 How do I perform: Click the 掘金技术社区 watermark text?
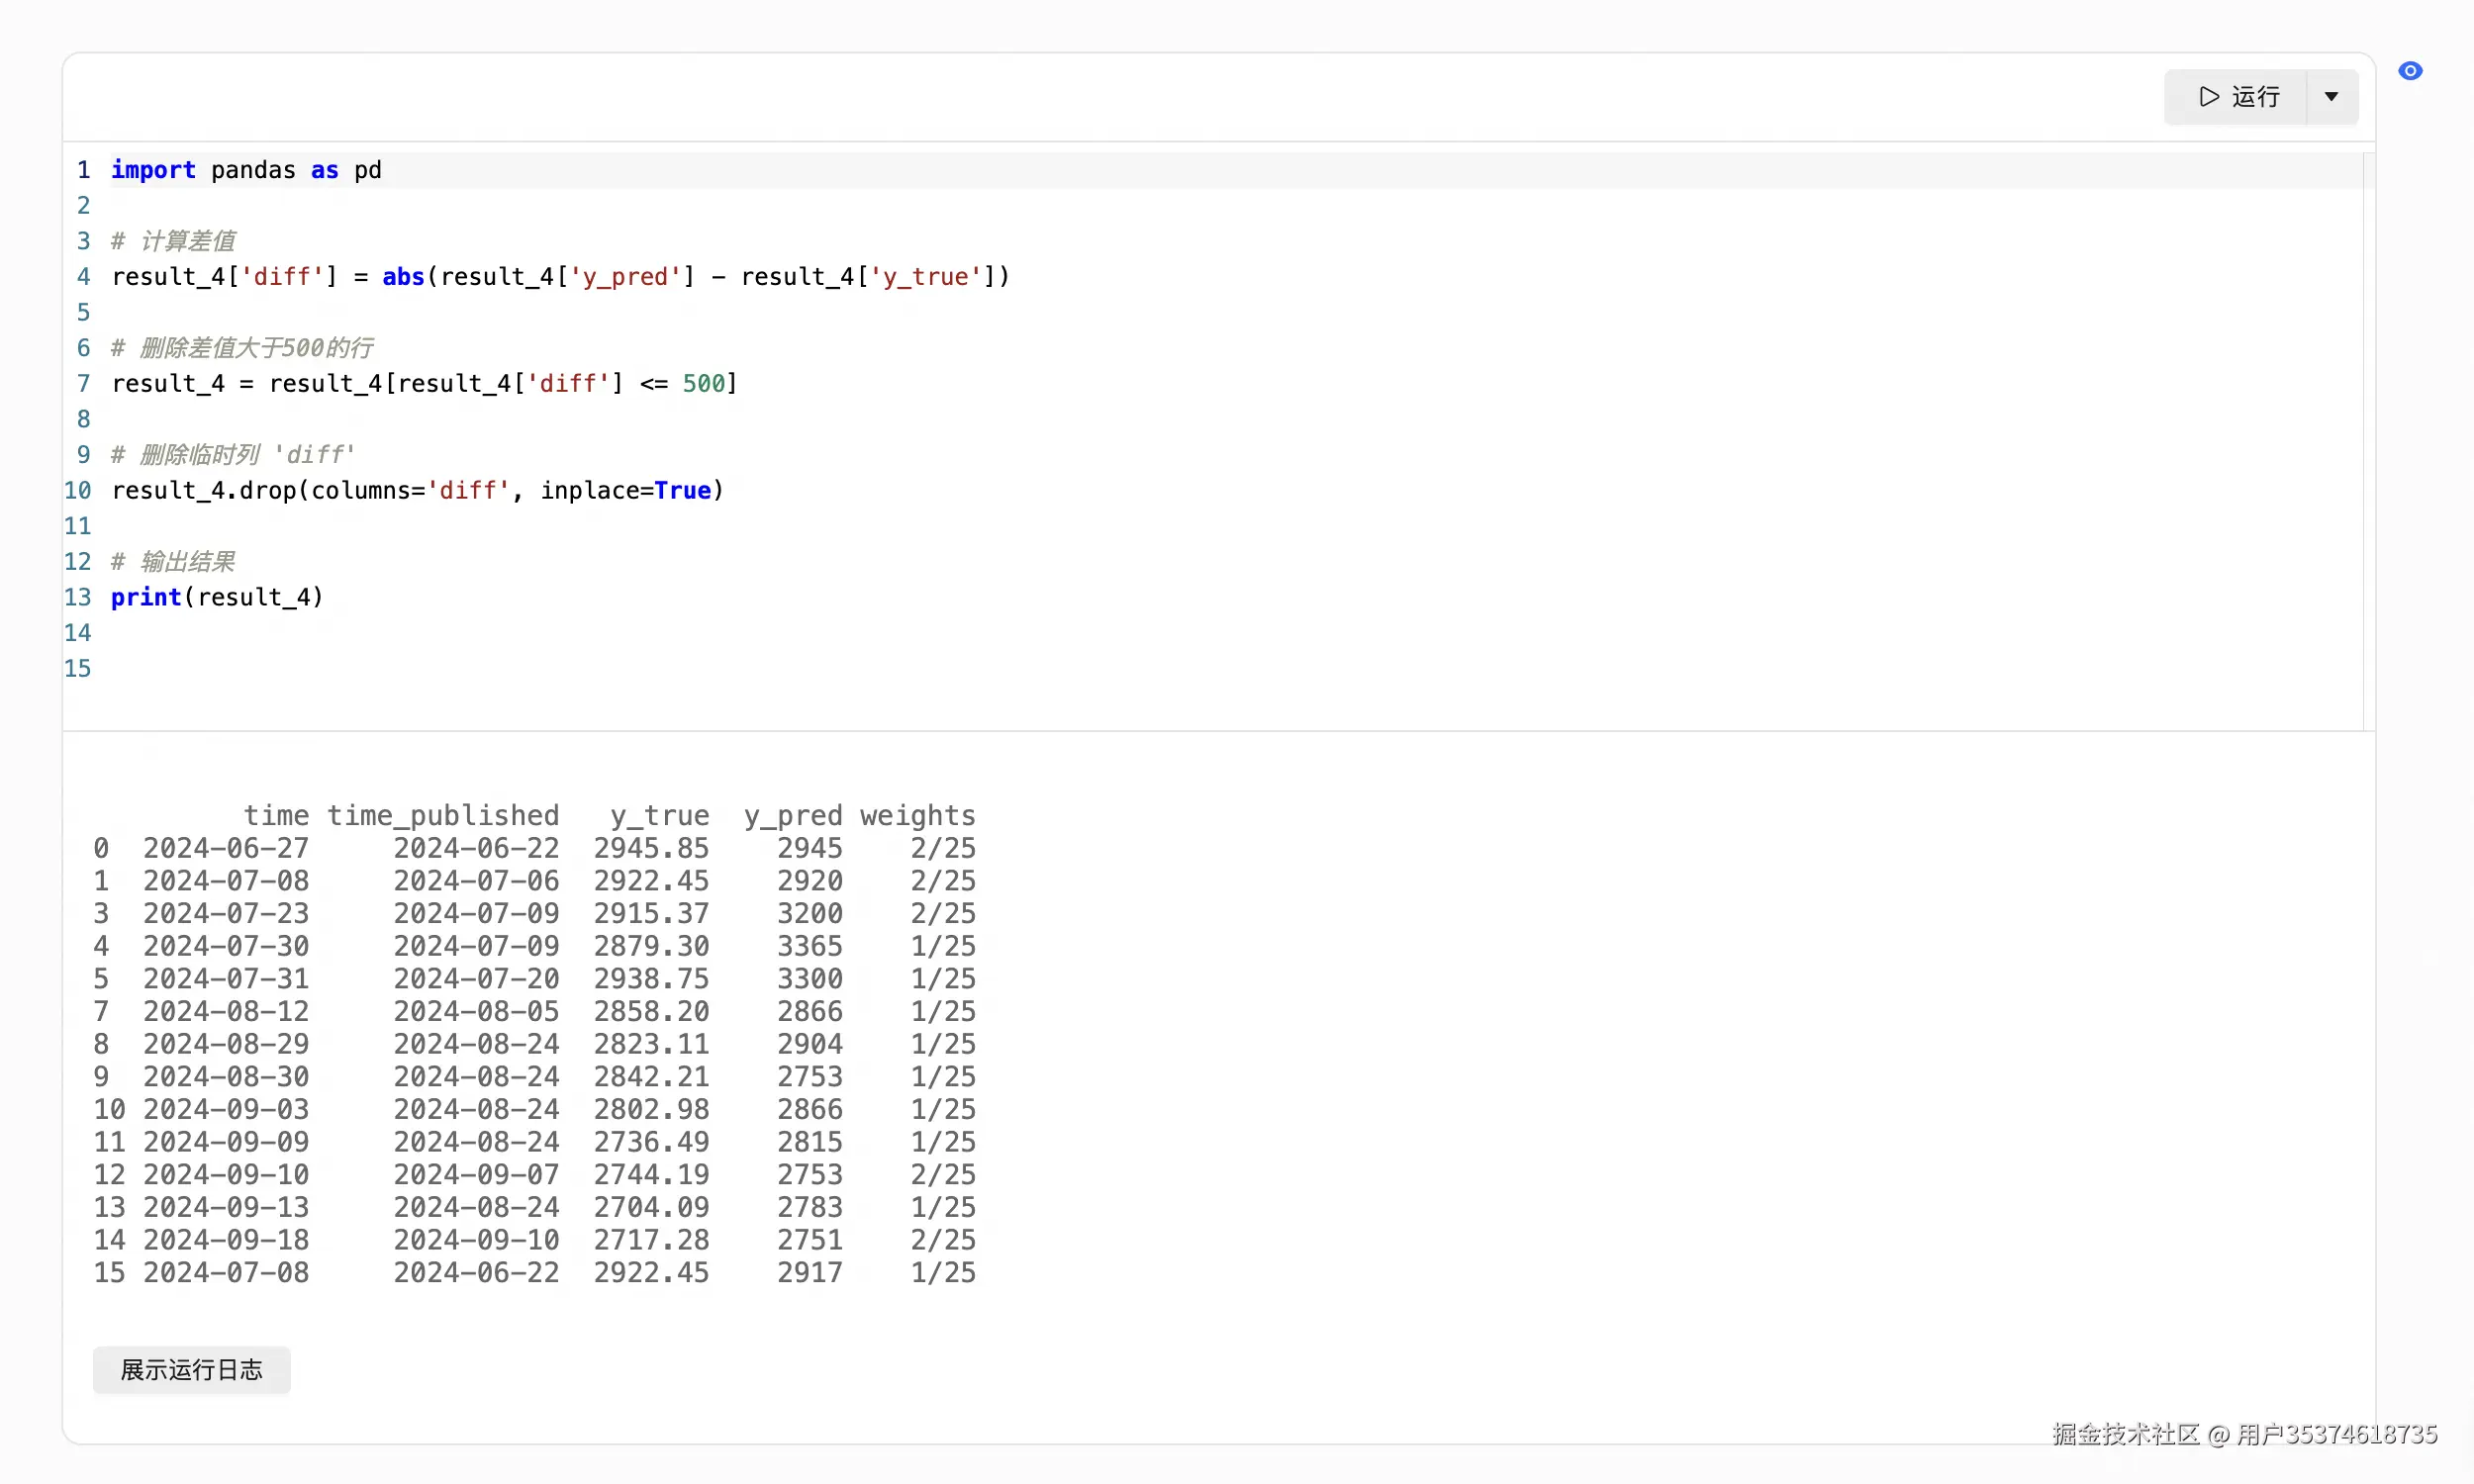2125,1435
